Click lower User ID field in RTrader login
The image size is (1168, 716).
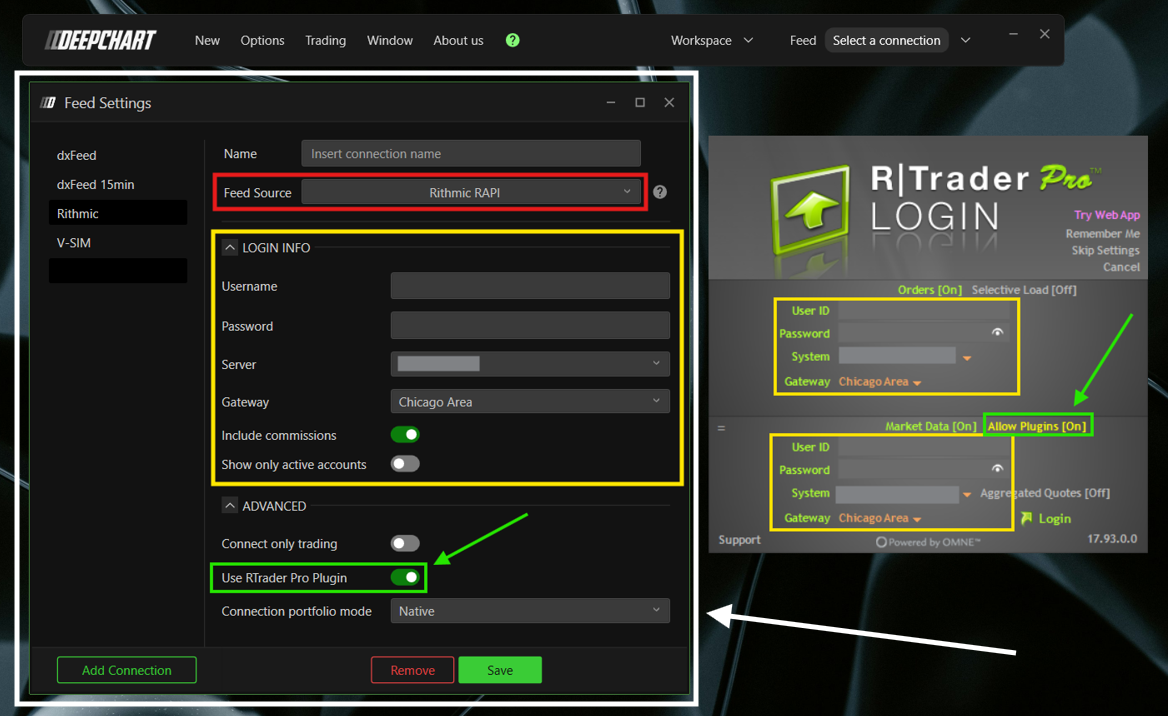coord(924,446)
